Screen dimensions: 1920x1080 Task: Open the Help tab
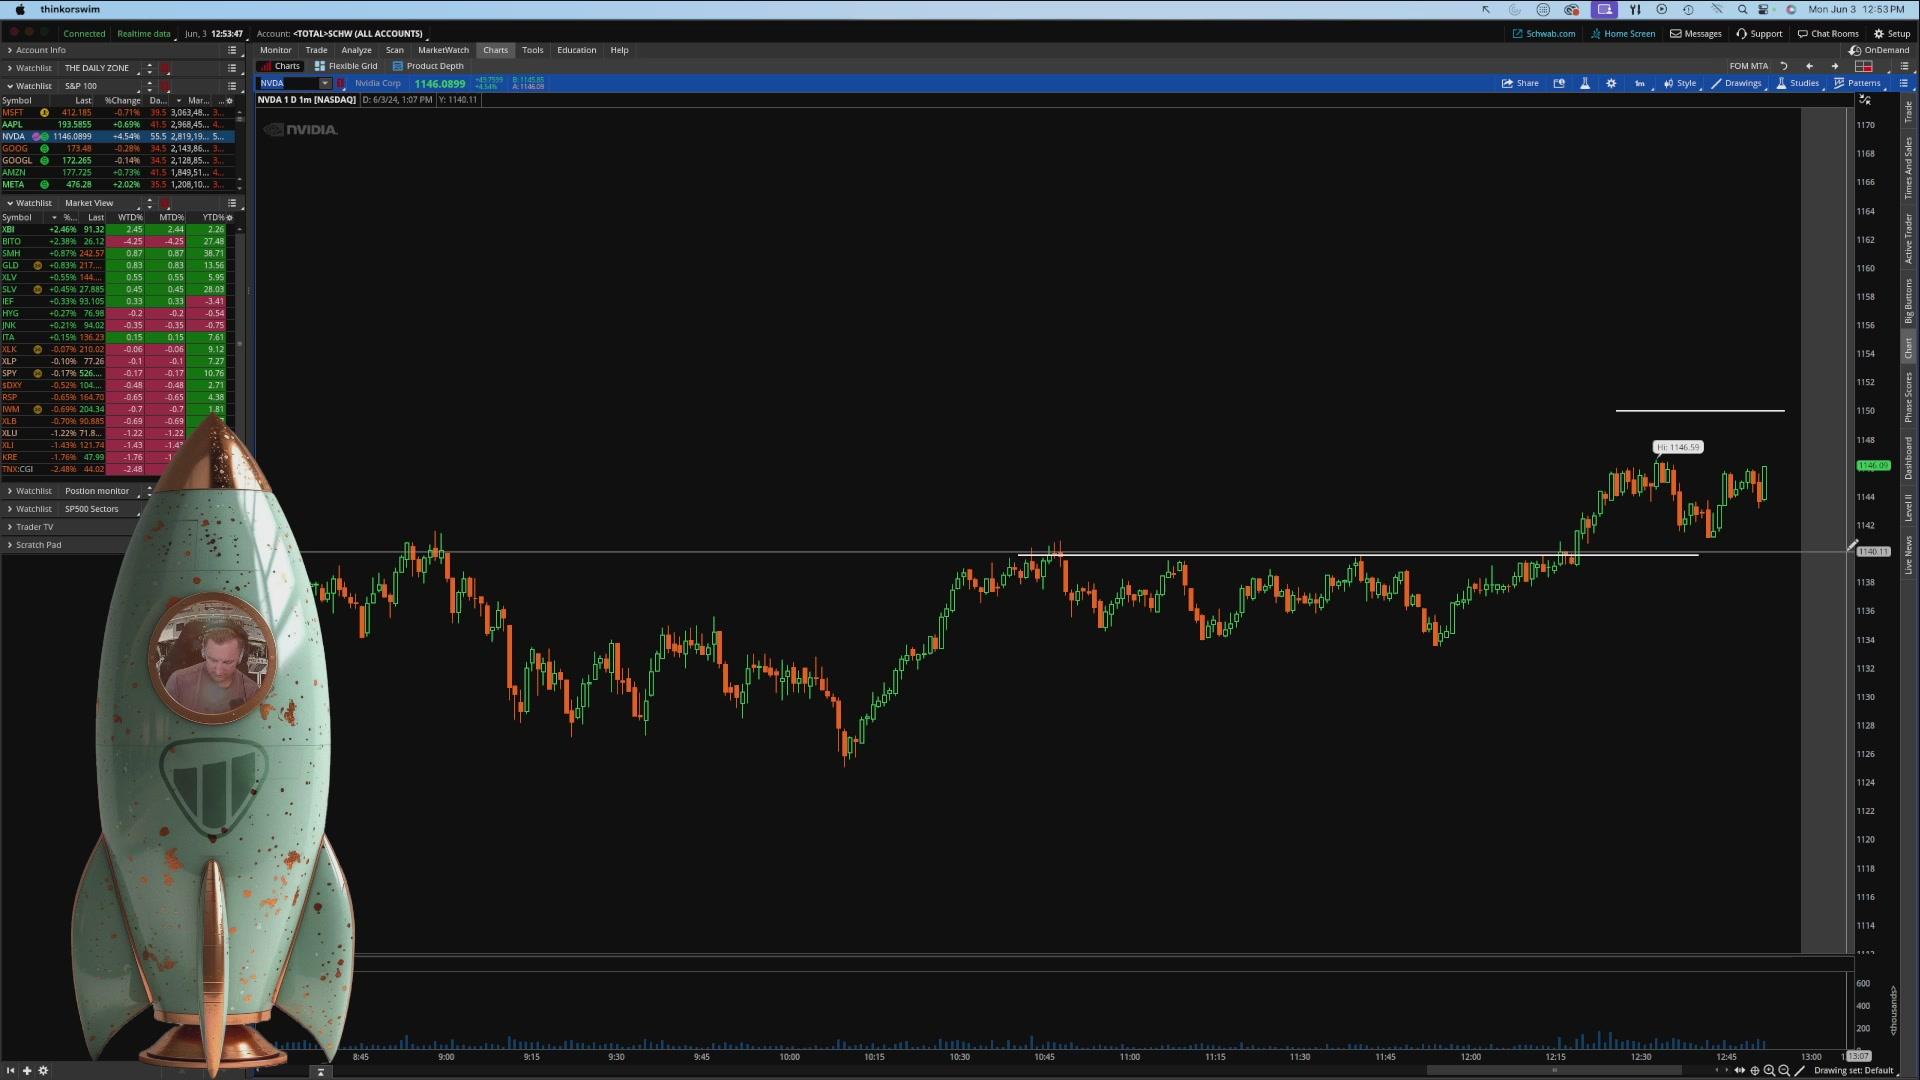[619, 50]
